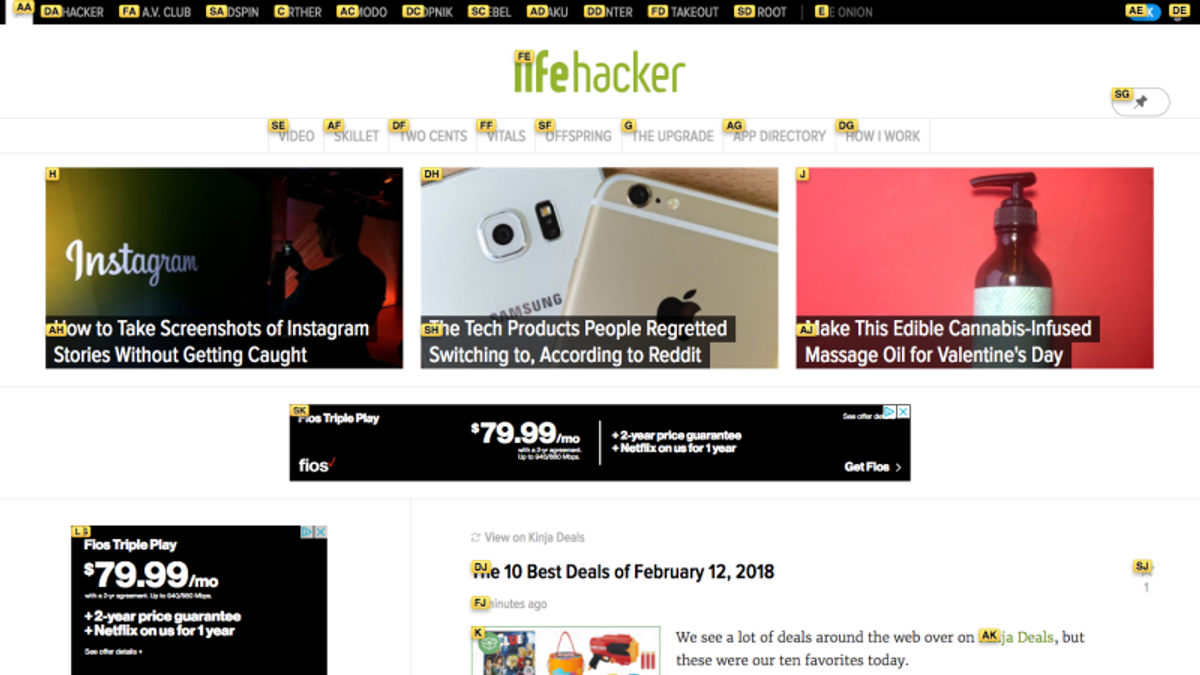The image size is (1200, 675).
Task: Star the 10 Best Deals article
Action: click(1146, 571)
